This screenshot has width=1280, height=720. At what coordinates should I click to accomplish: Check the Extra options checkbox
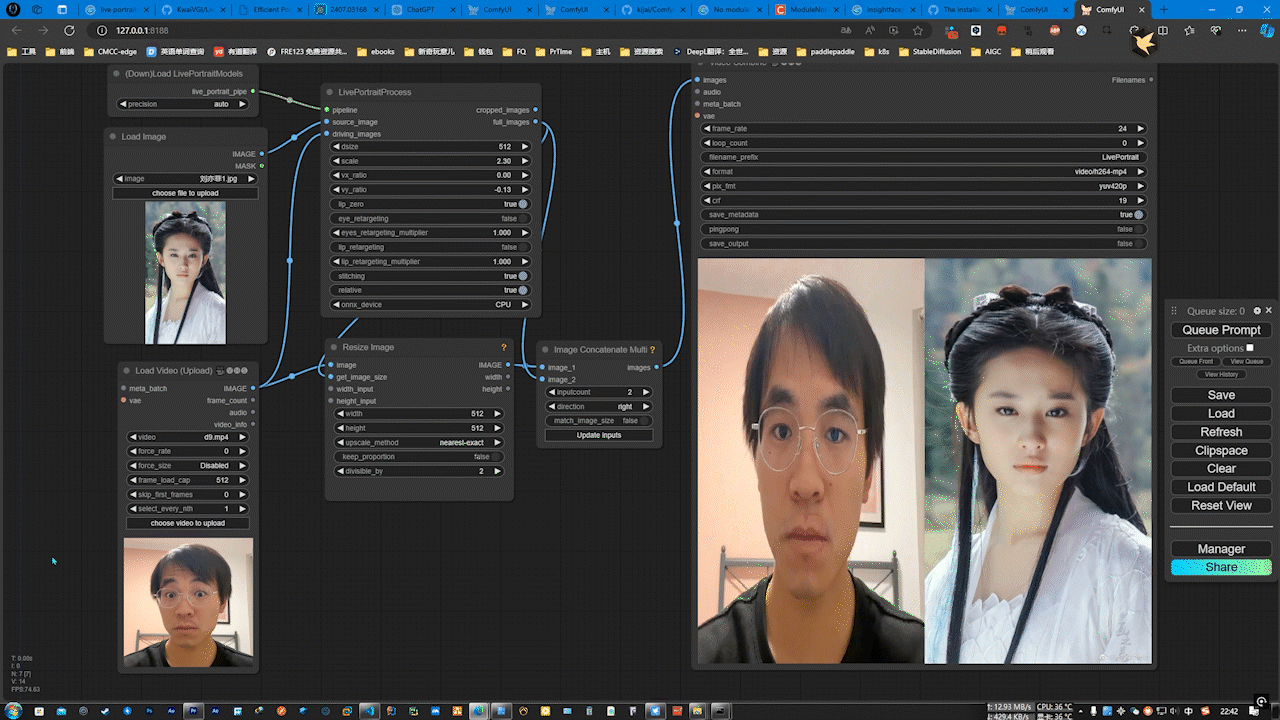[1249, 348]
